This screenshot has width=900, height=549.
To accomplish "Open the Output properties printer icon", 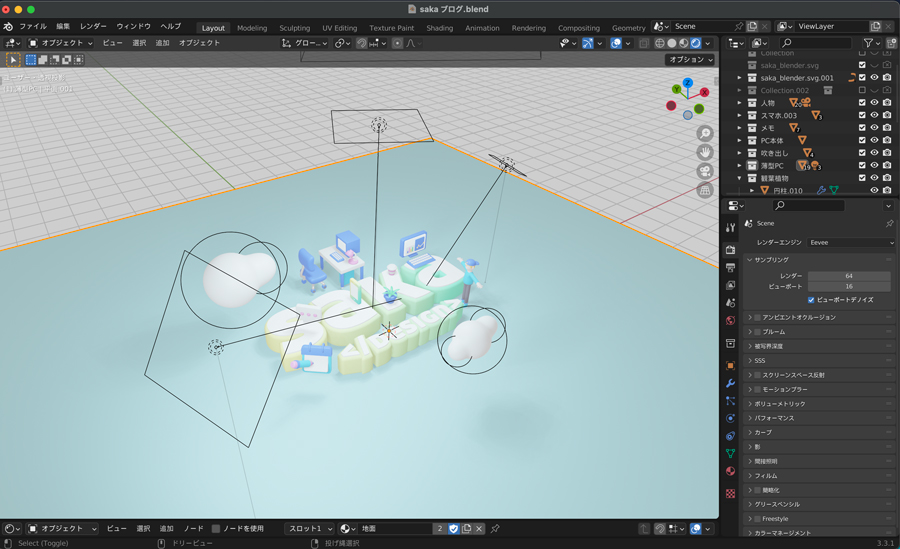I will [730, 267].
